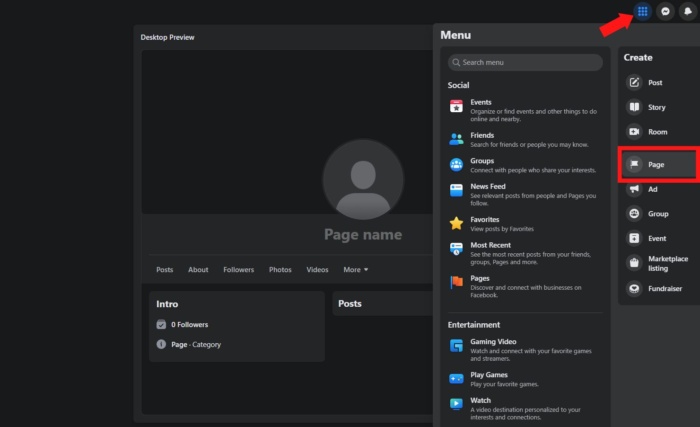This screenshot has height=427, width=700.
Task: Click the 'Page name' placeholder text
Action: 363,234
